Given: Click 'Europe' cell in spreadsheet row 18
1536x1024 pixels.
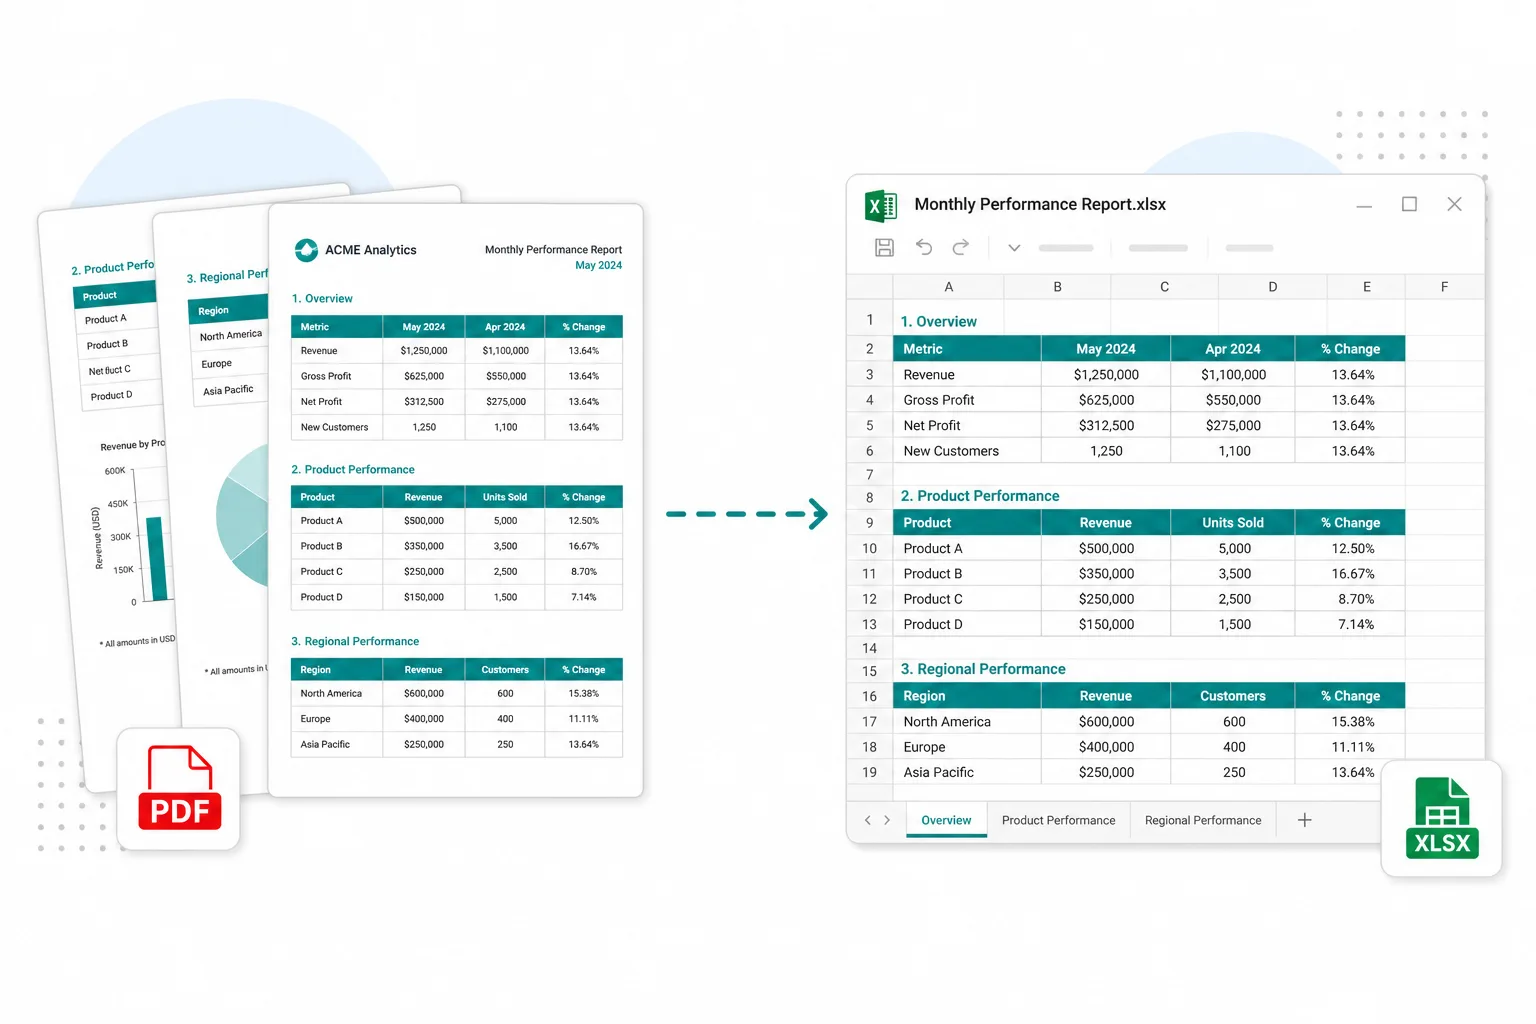Looking at the screenshot, I should (x=967, y=747).
